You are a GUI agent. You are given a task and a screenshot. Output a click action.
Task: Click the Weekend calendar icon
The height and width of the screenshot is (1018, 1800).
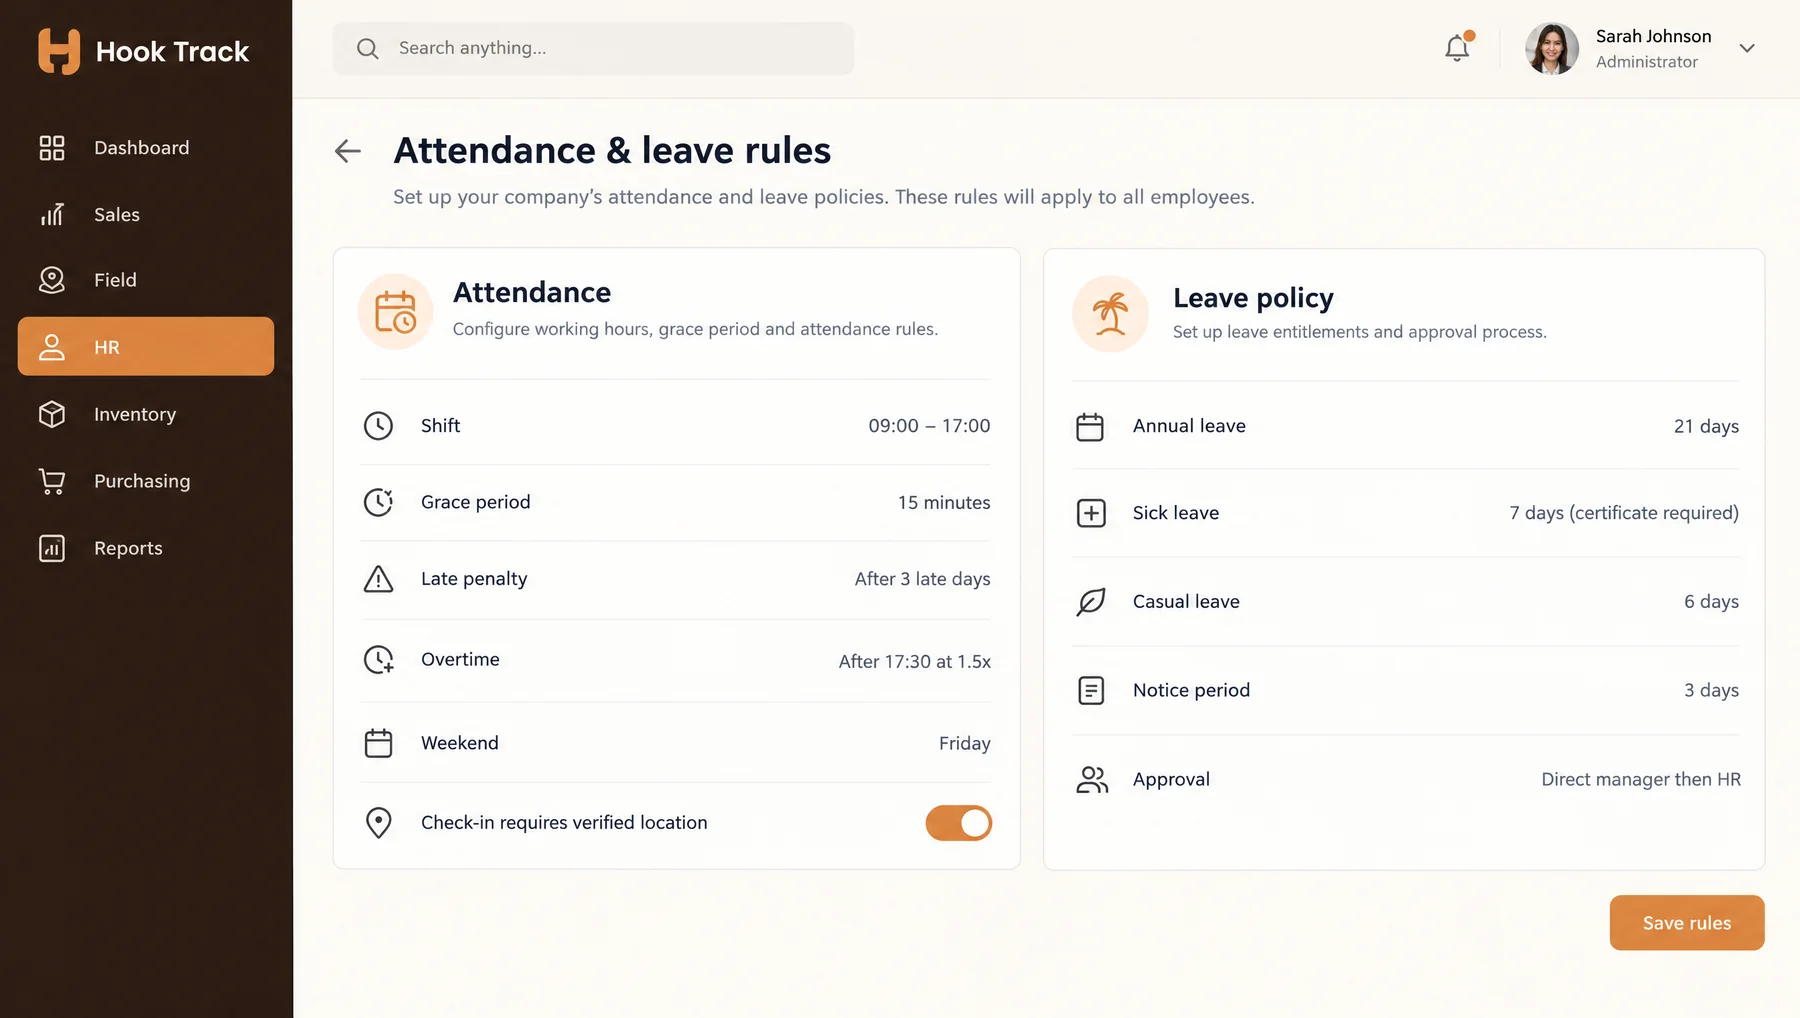pyautogui.click(x=378, y=743)
